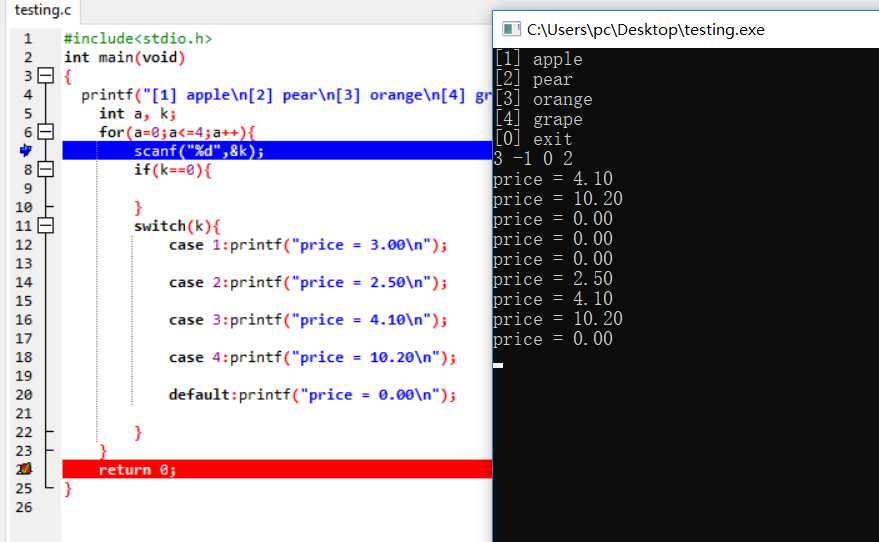The width and height of the screenshot is (879, 542).
Task: Collapse the main function fold at line 3
Action: [x=45, y=76]
